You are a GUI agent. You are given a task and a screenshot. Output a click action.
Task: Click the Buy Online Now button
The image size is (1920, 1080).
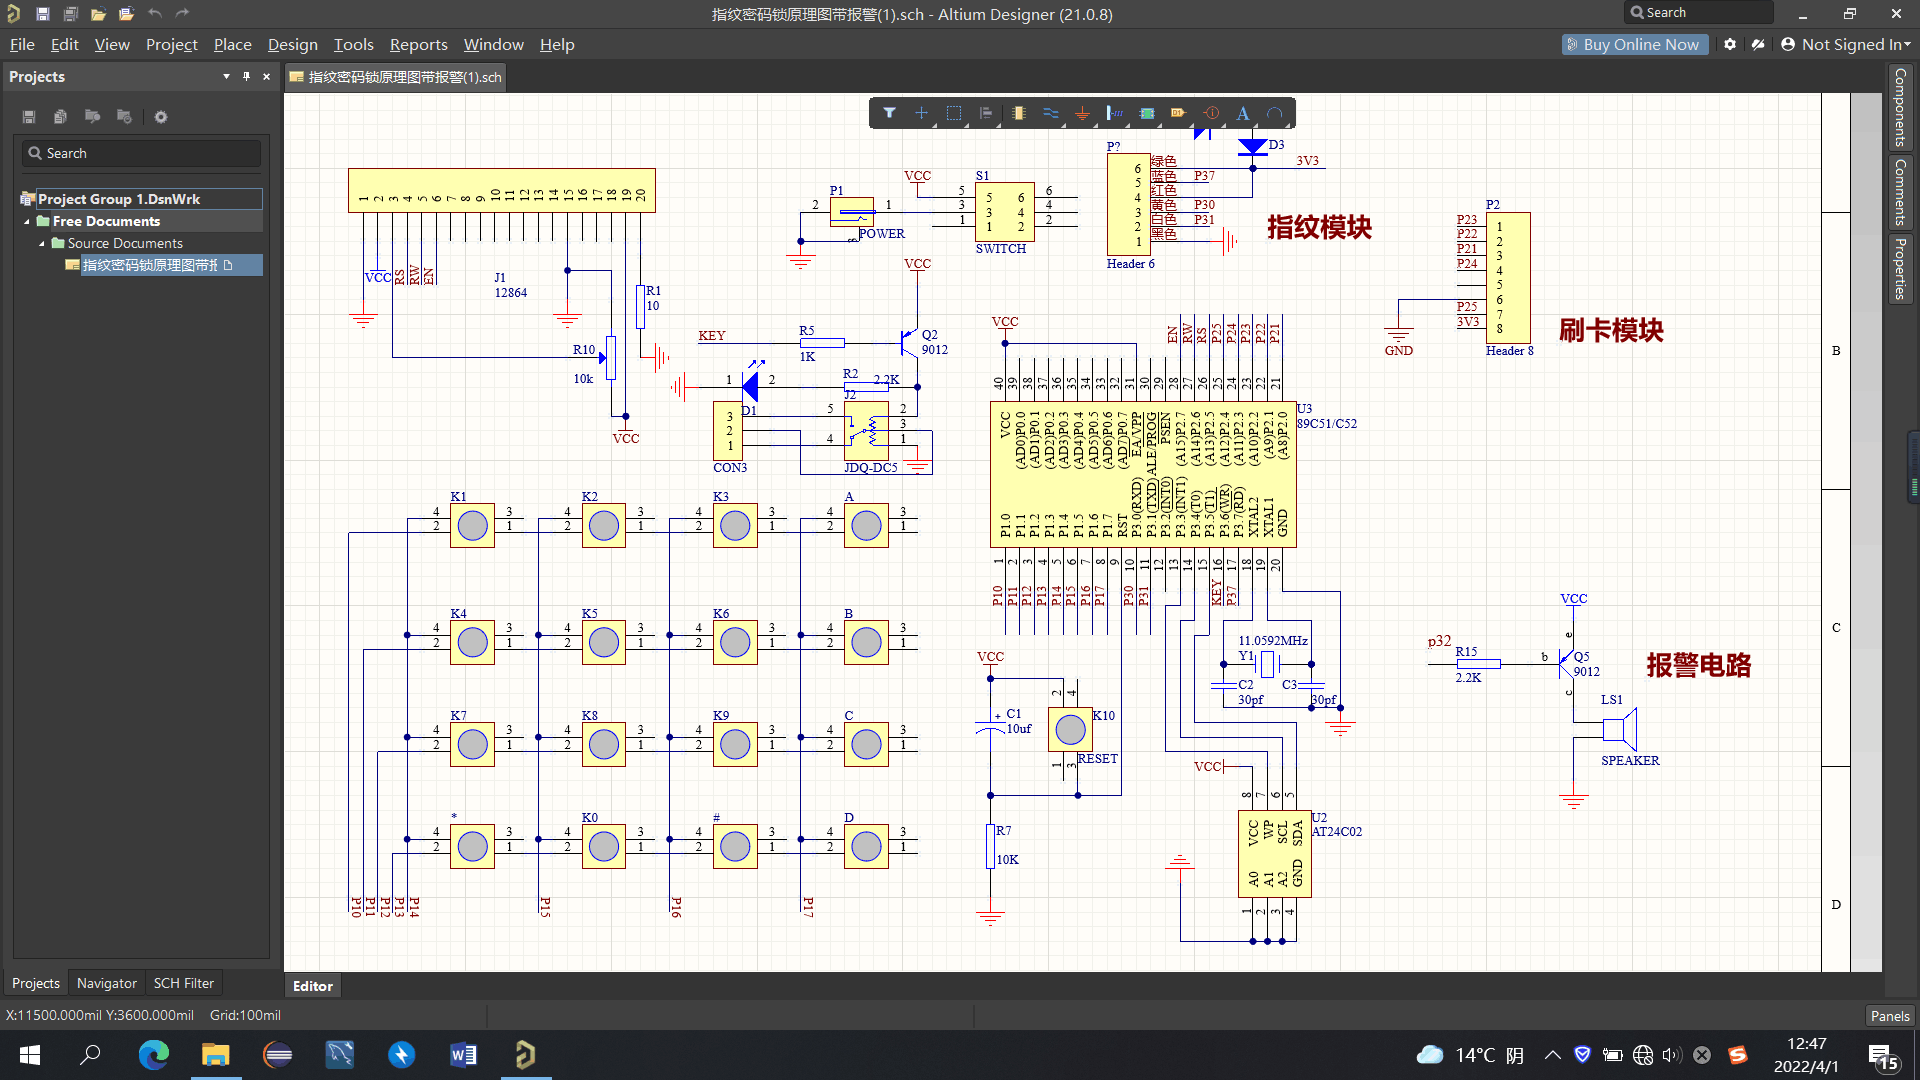click(1633, 45)
